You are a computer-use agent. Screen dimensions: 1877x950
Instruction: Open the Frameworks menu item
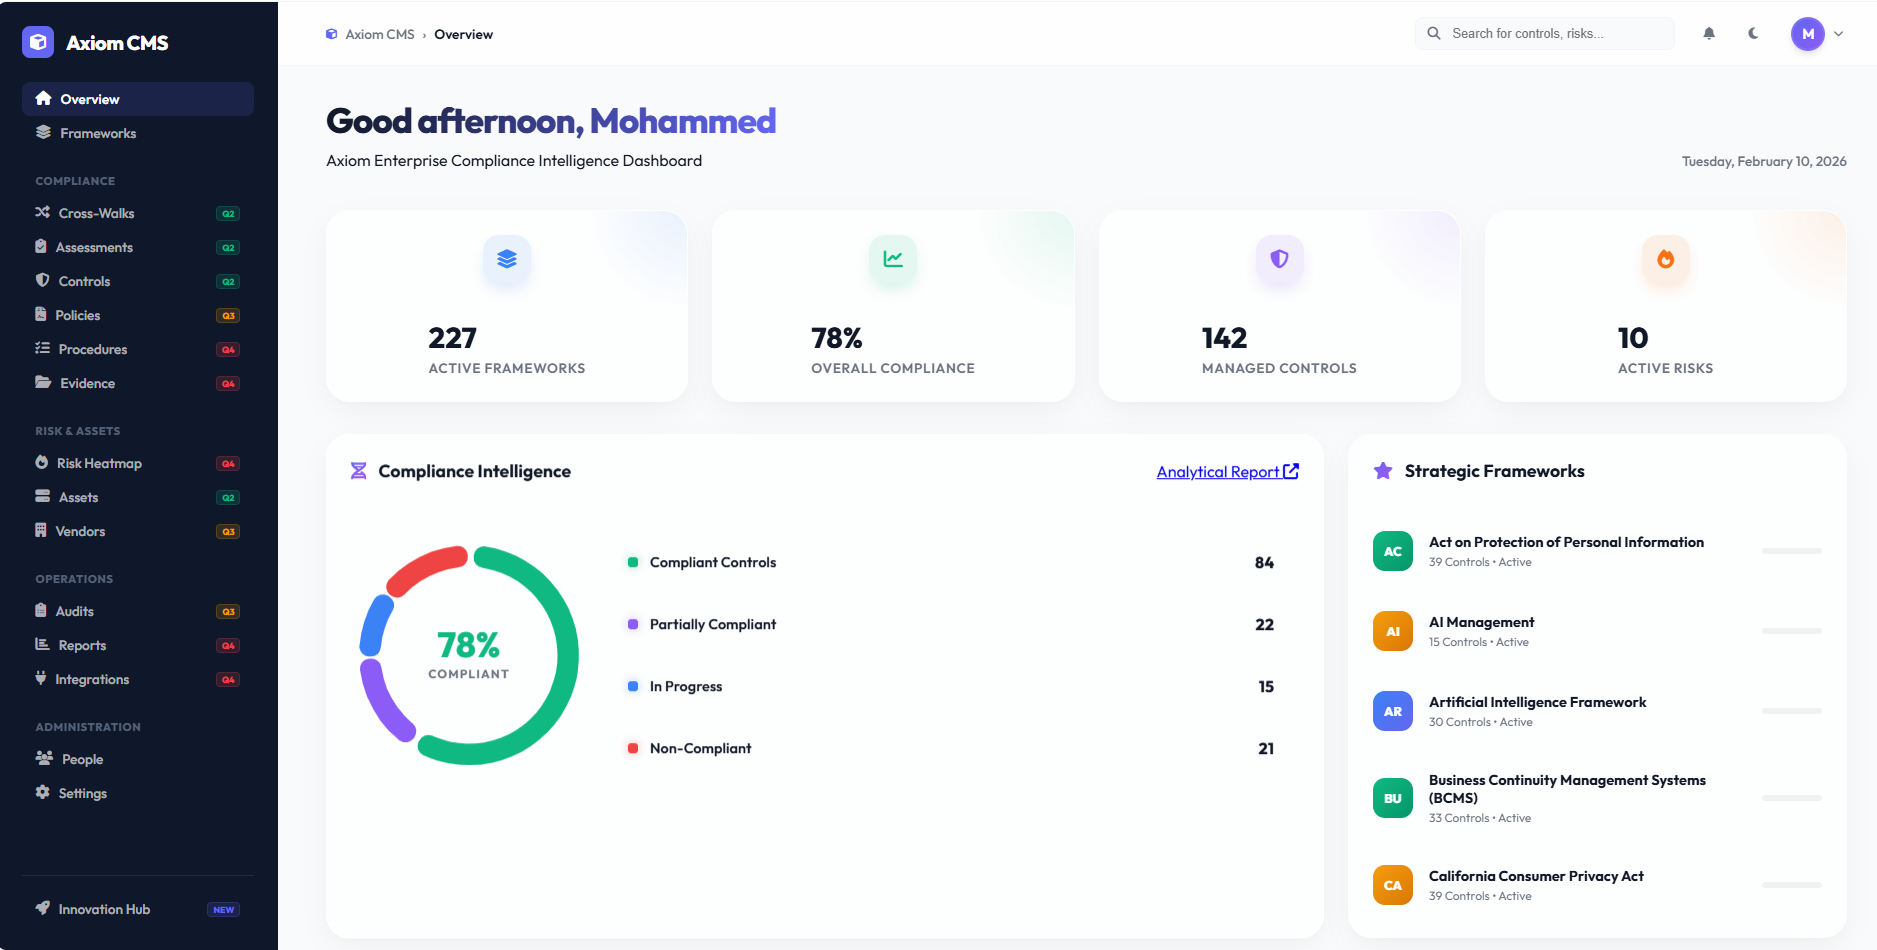tap(96, 133)
